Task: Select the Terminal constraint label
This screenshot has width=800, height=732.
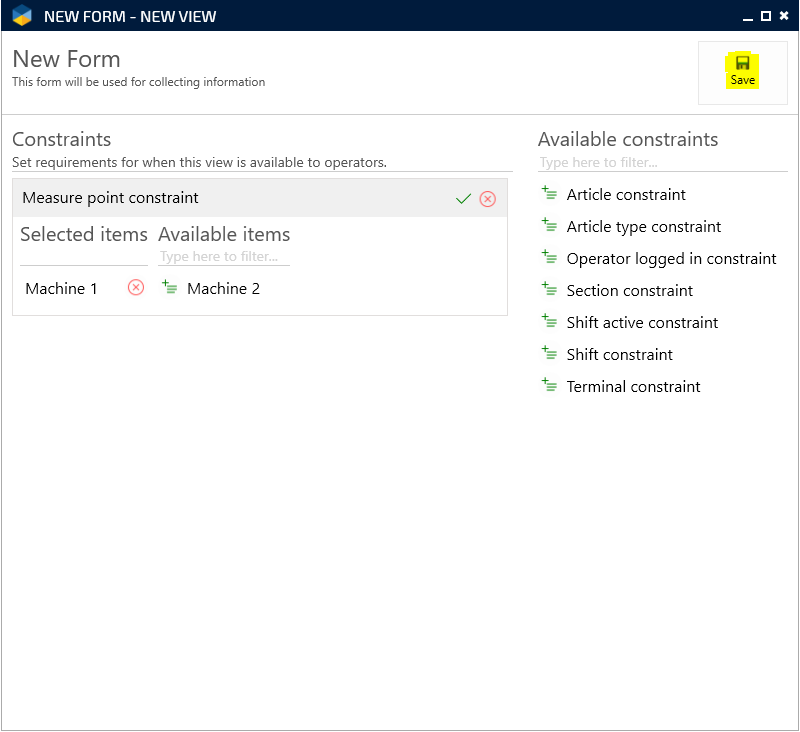Action: click(x=633, y=387)
